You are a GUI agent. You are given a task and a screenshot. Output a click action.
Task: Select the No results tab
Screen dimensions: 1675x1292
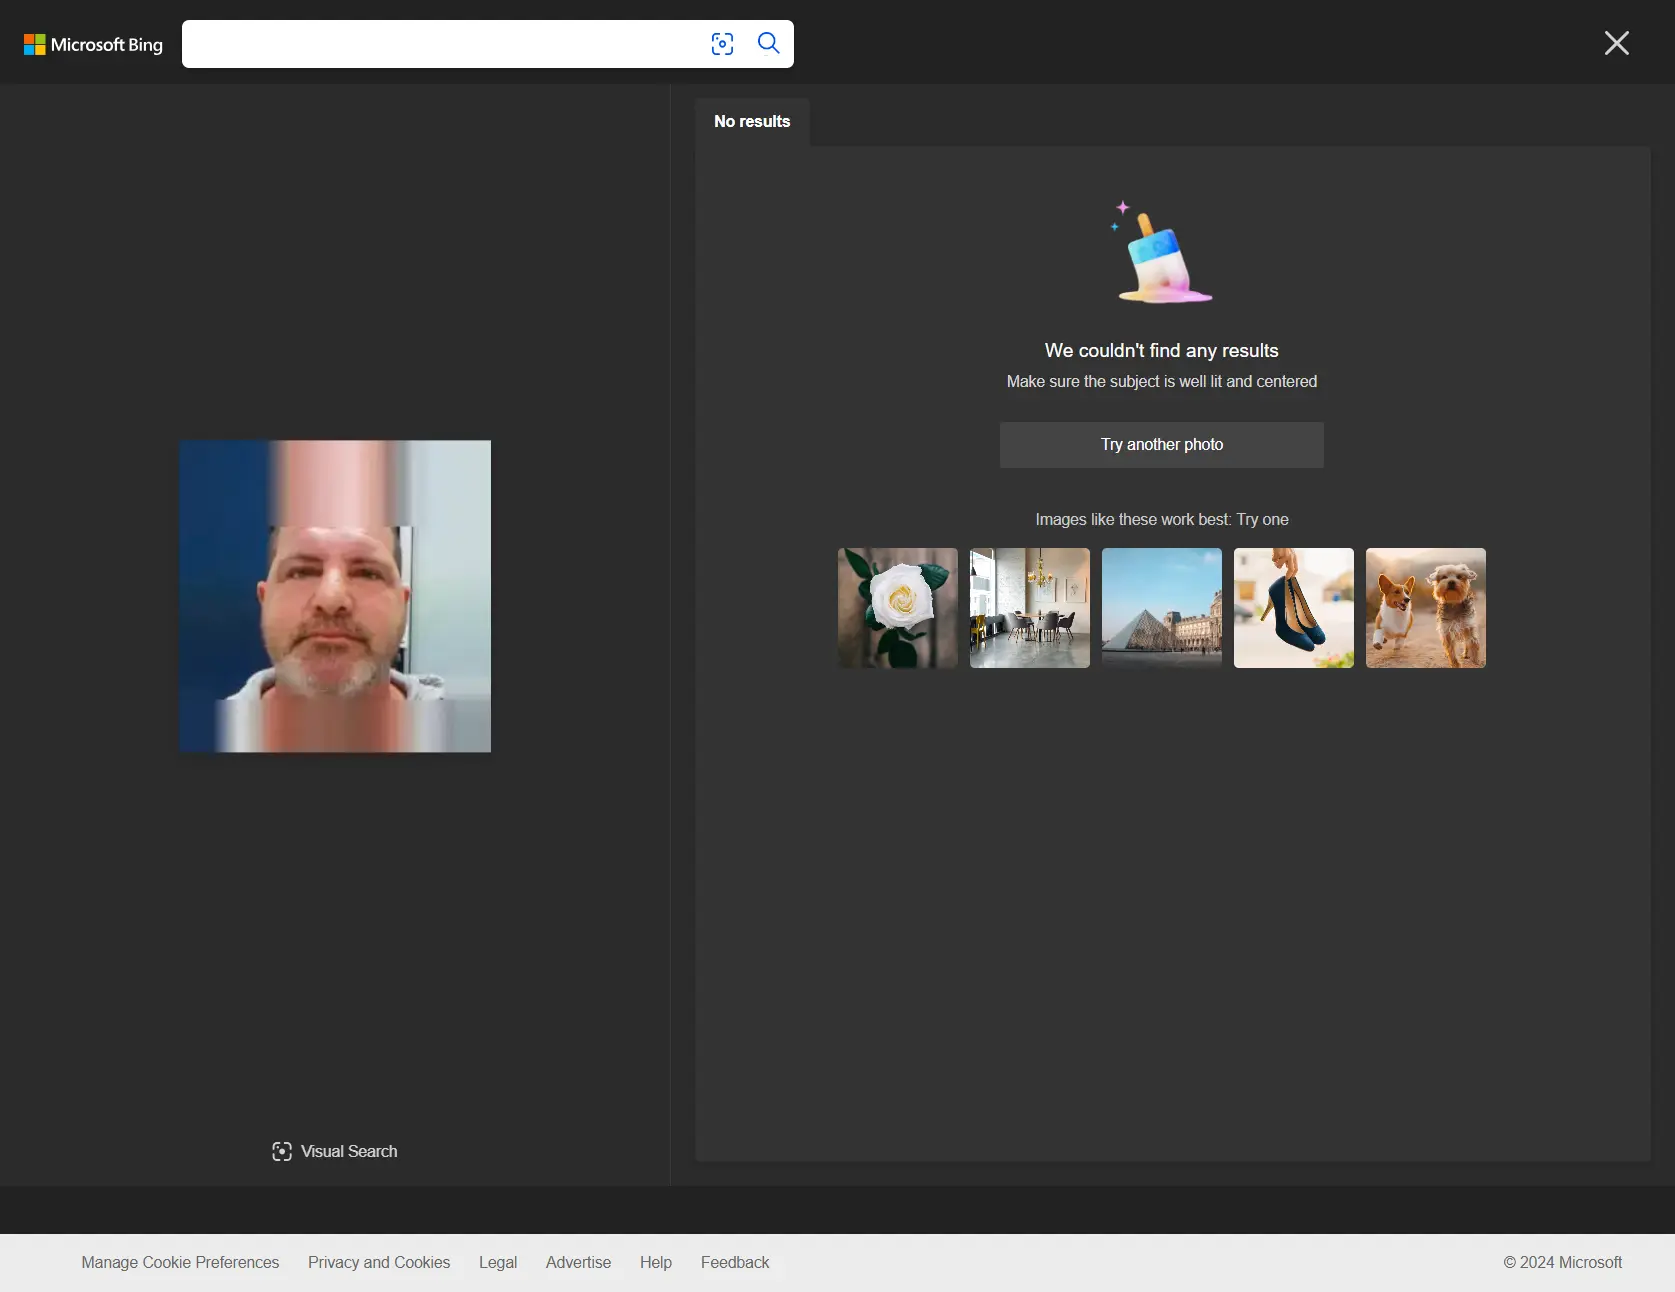[x=752, y=122]
